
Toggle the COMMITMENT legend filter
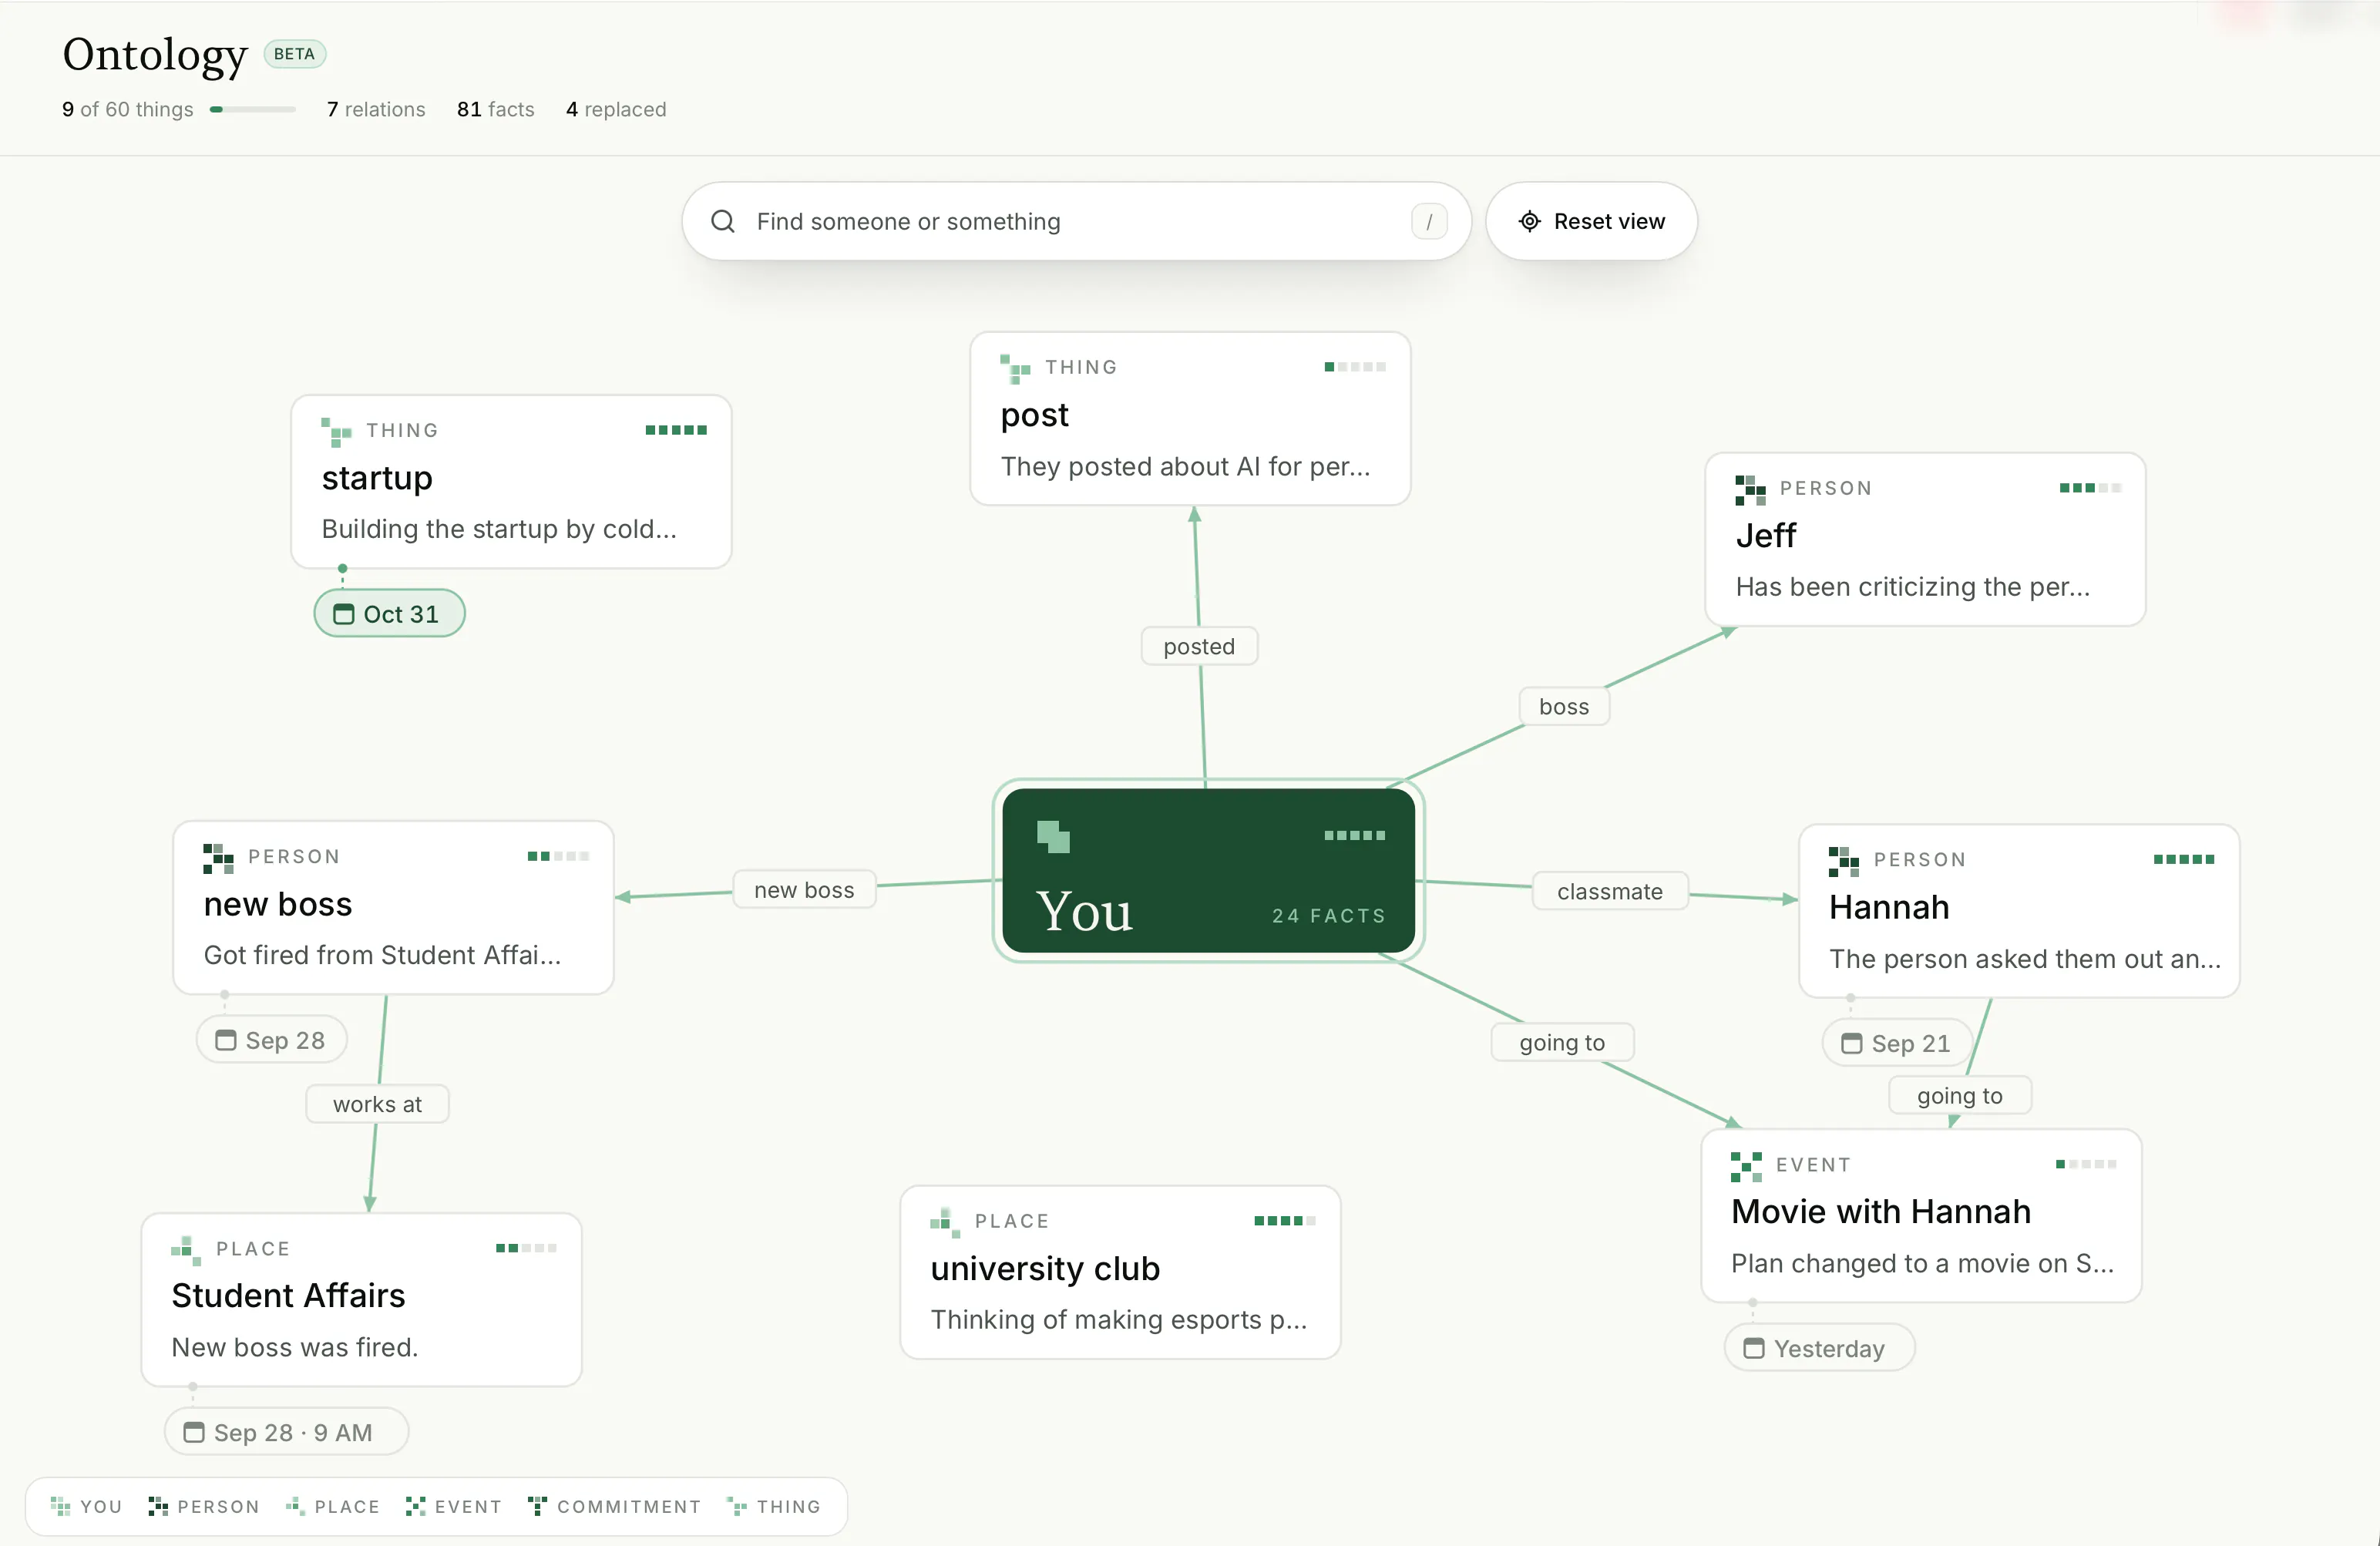pyautogui.click(x=615, y=1506)
